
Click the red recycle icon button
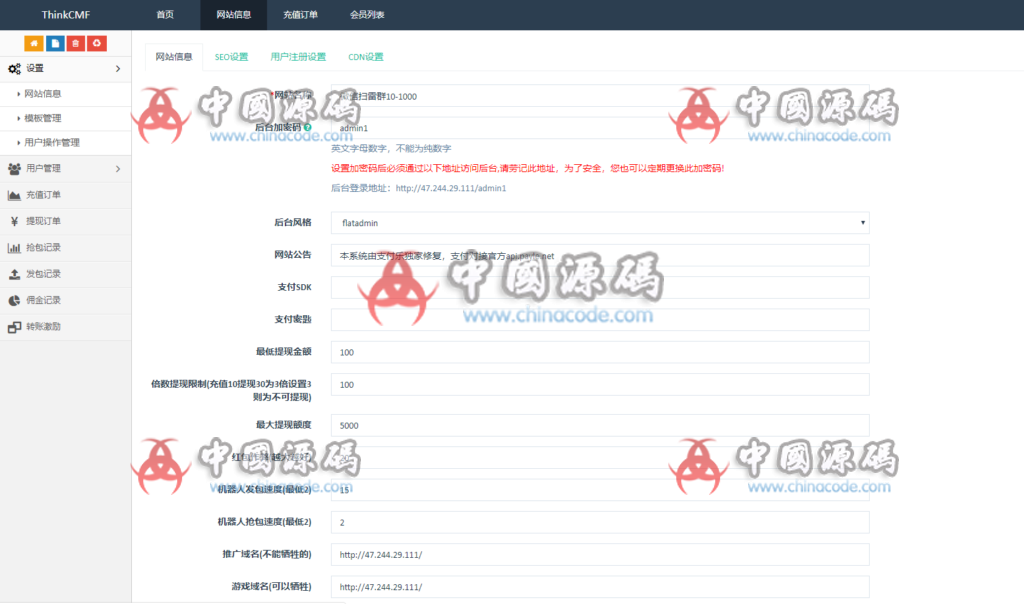(x=97, y=43)
